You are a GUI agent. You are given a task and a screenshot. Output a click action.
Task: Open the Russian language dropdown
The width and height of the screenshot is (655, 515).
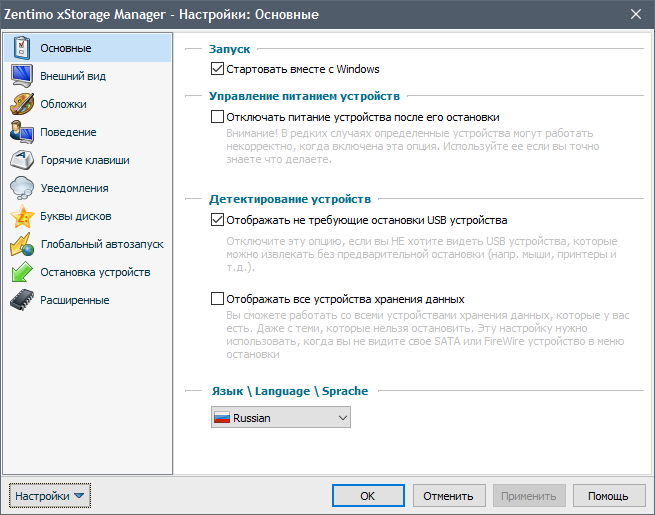(x=281, y=418)
